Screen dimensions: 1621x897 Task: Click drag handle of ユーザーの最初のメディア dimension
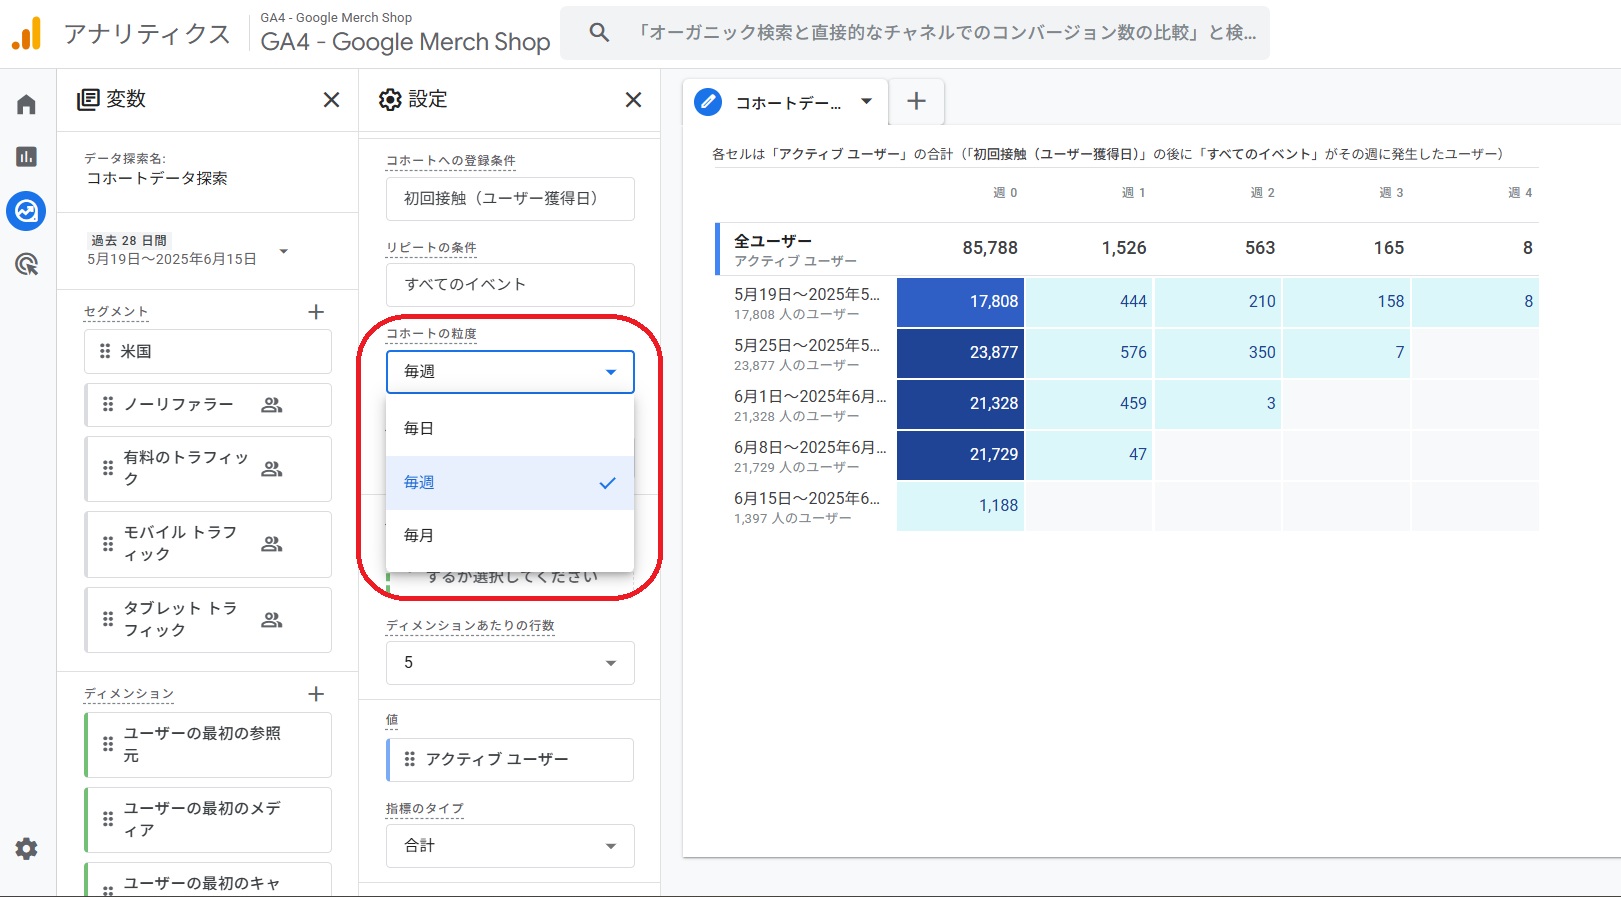[x=108, y=819]
